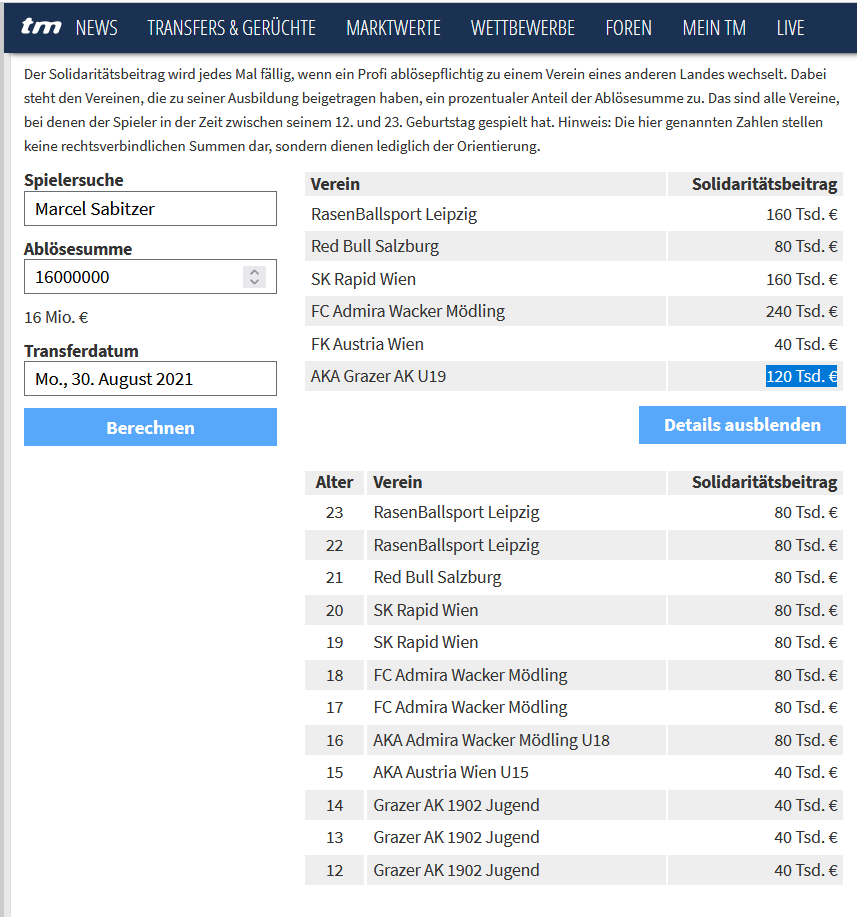
Task: Decrease Ablösesumme with the stepper down arrow
Action: point(254,282)
